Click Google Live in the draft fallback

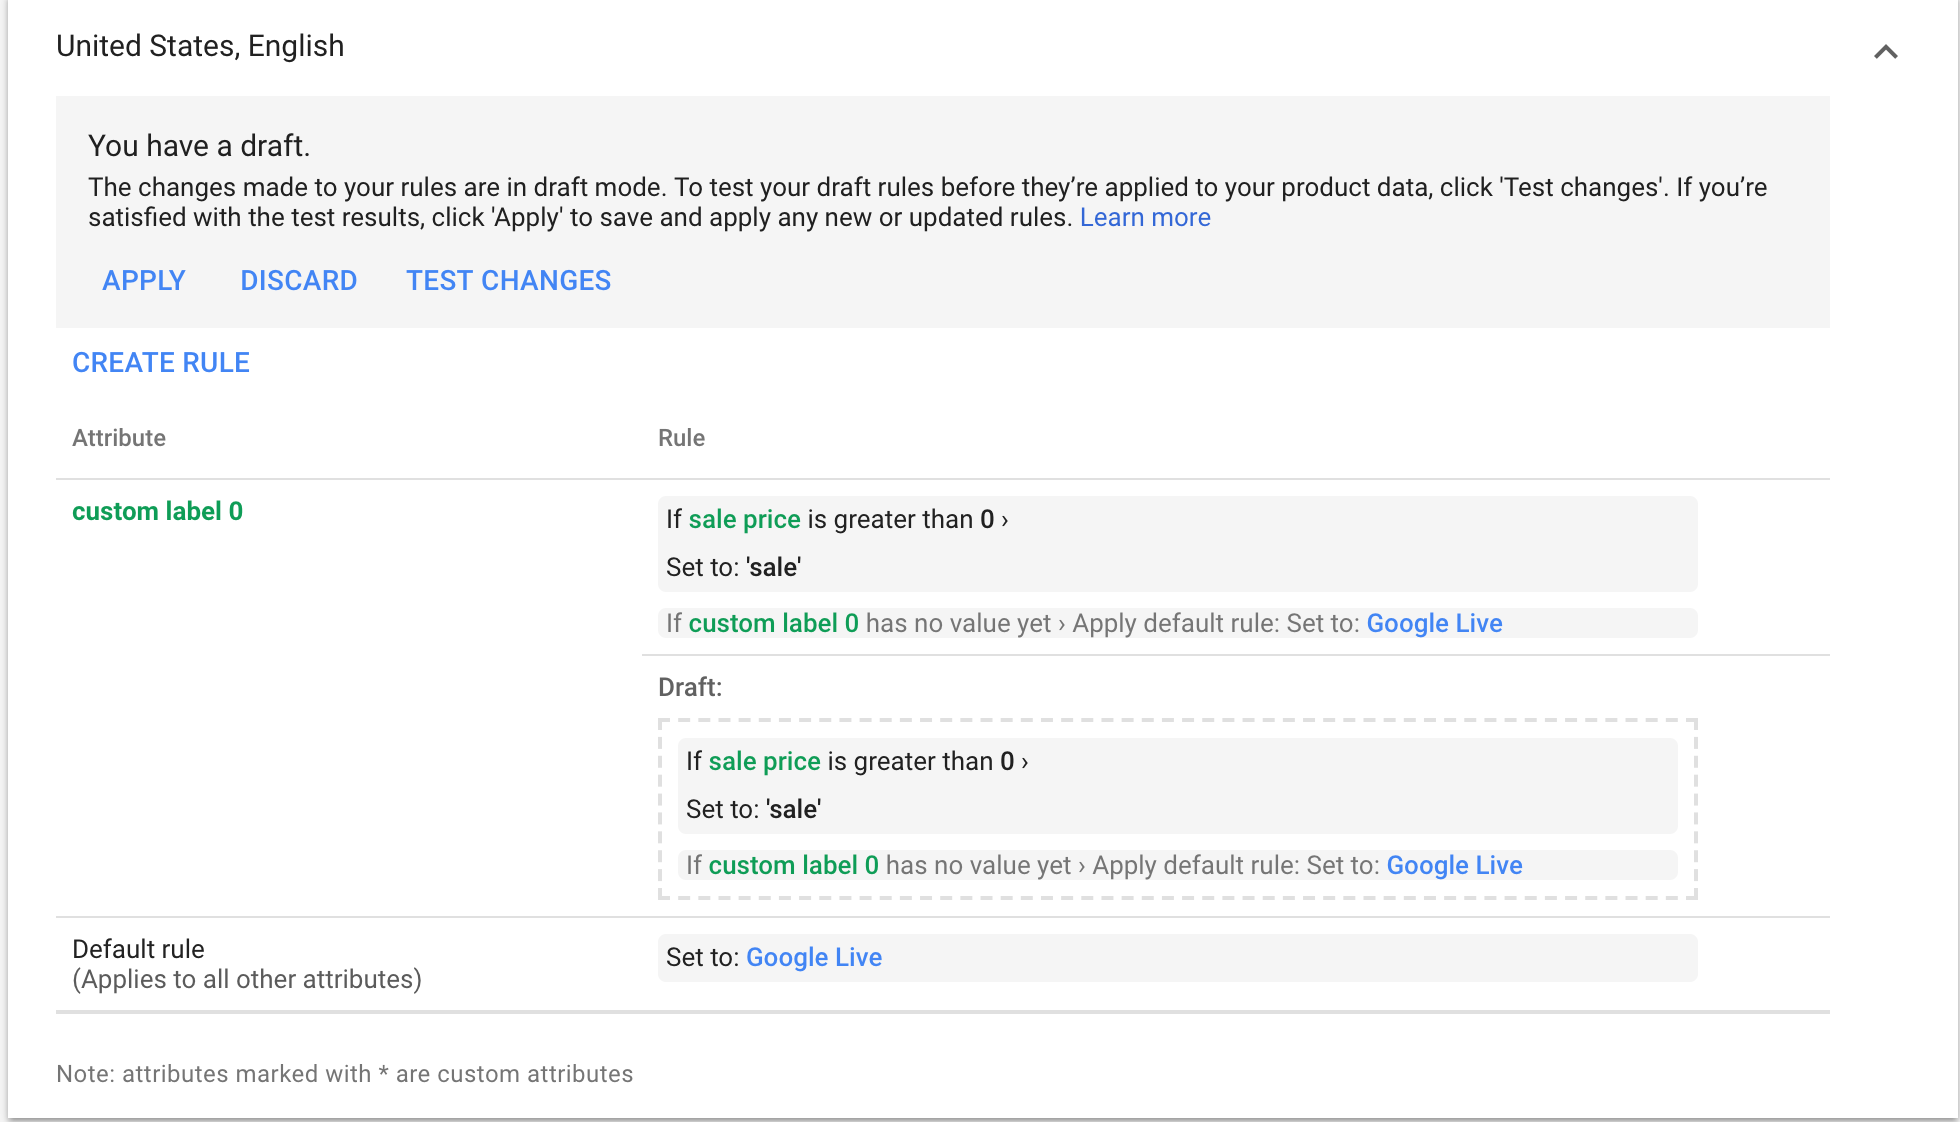pyautogui.click(x=1454, y=866)
